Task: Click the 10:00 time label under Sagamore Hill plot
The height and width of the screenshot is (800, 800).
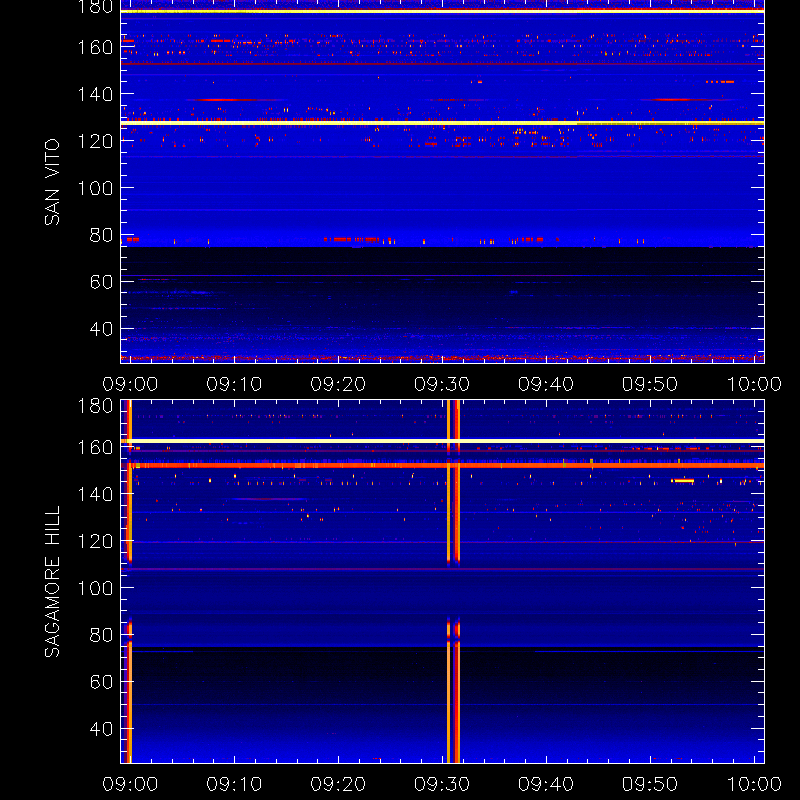Action: [754, 784]
